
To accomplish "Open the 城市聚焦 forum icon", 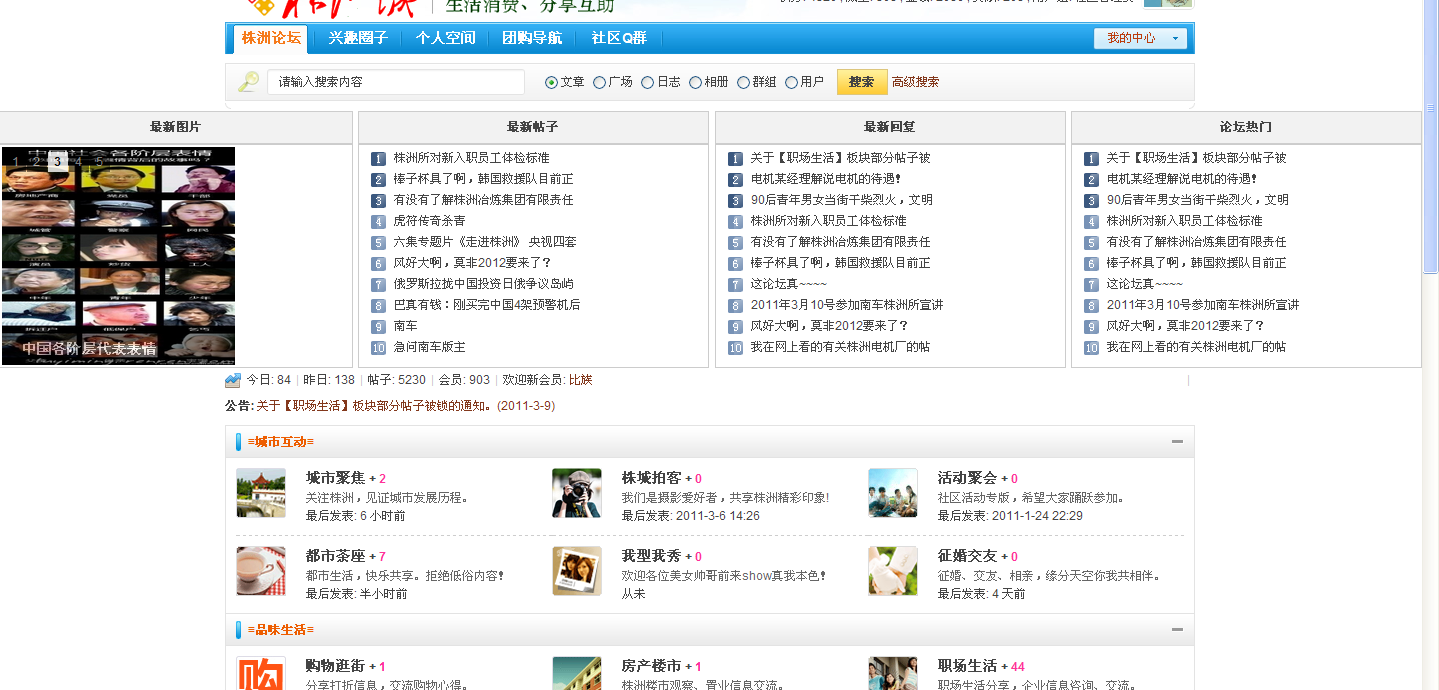I will tap(261, 493).
